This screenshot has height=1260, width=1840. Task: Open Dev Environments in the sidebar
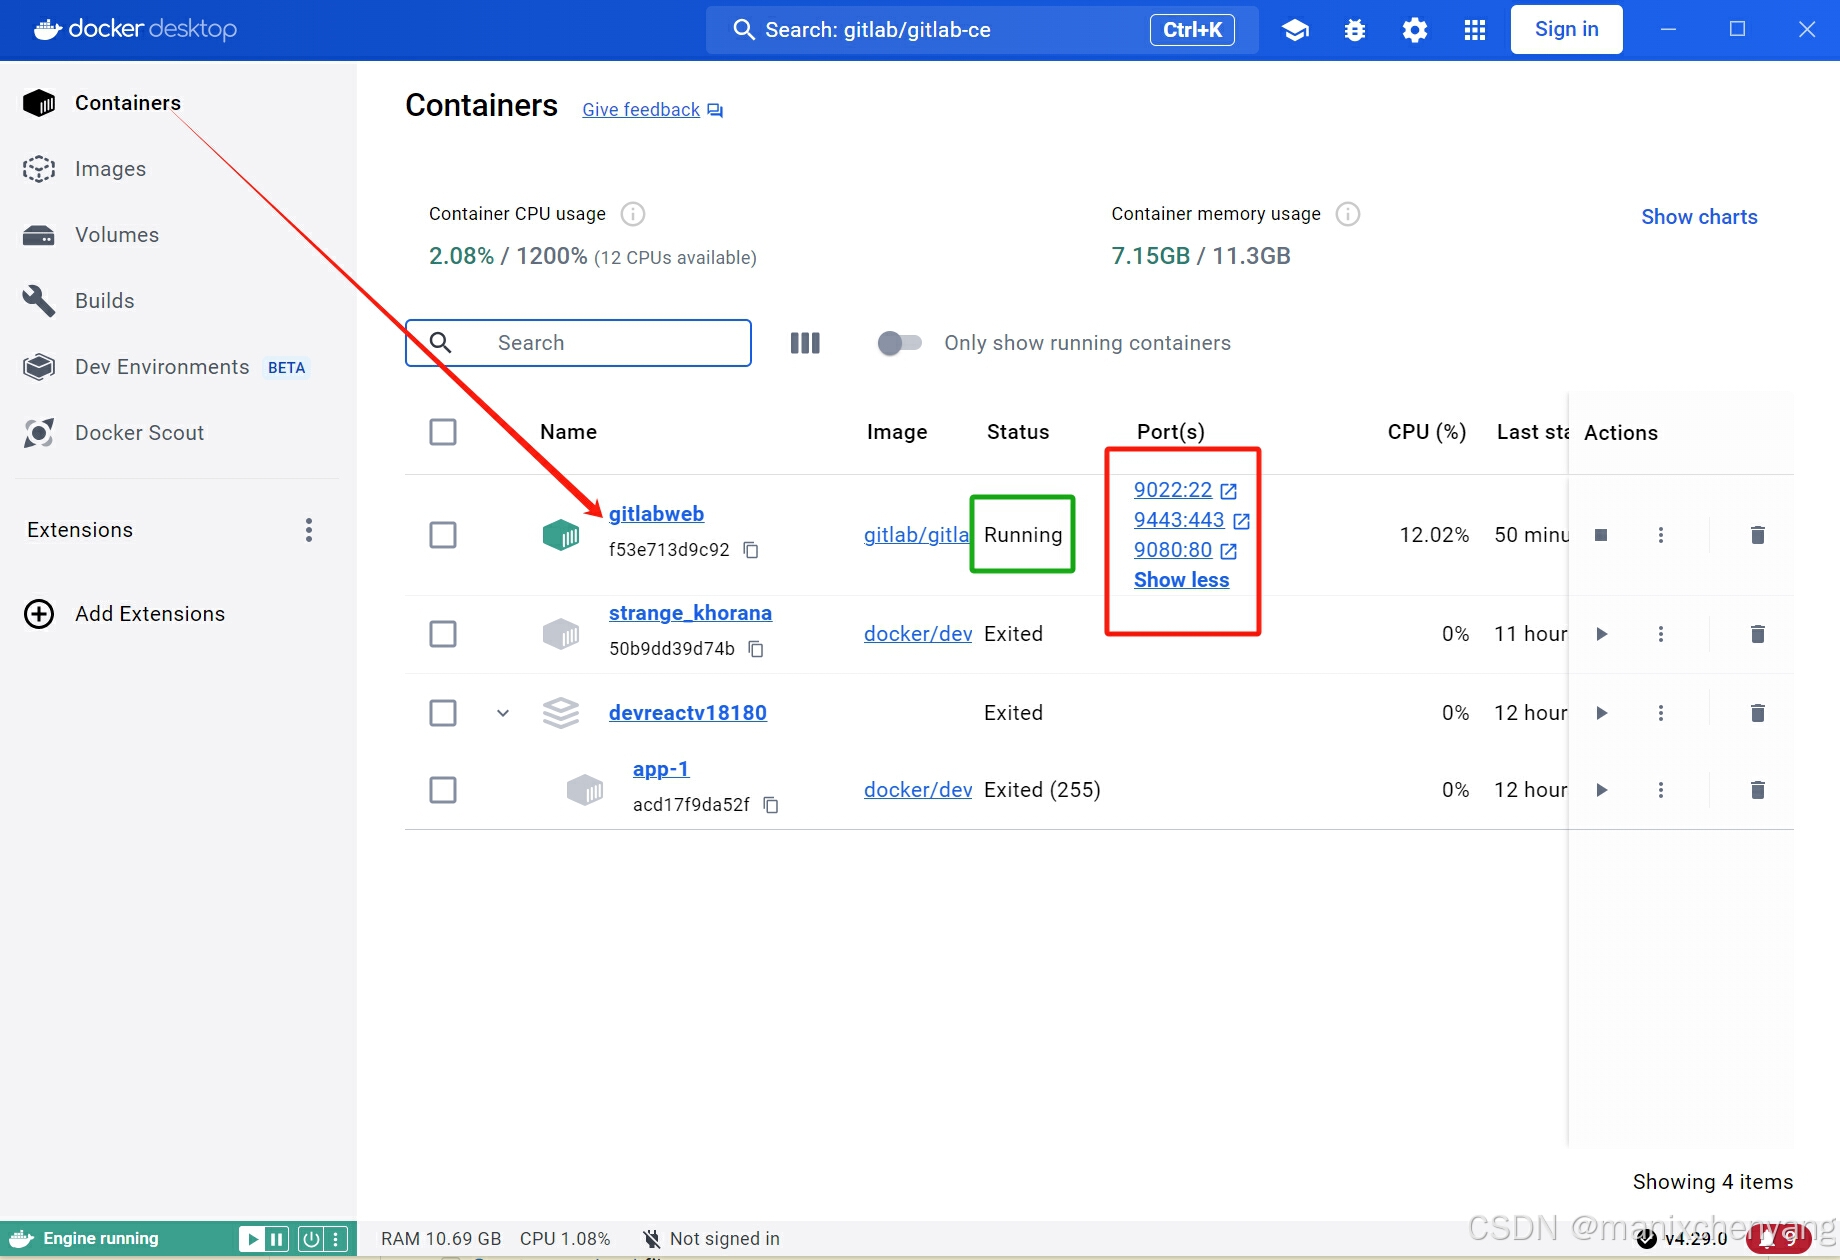coord(162,367)
